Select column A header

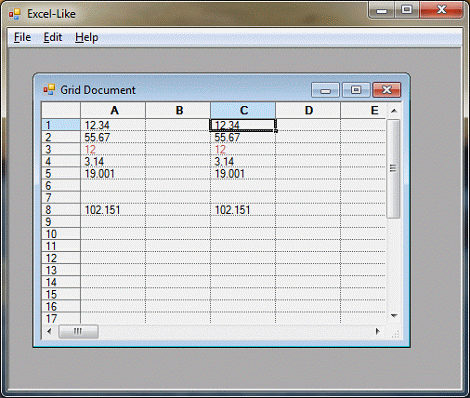click(x=113, y=110)
